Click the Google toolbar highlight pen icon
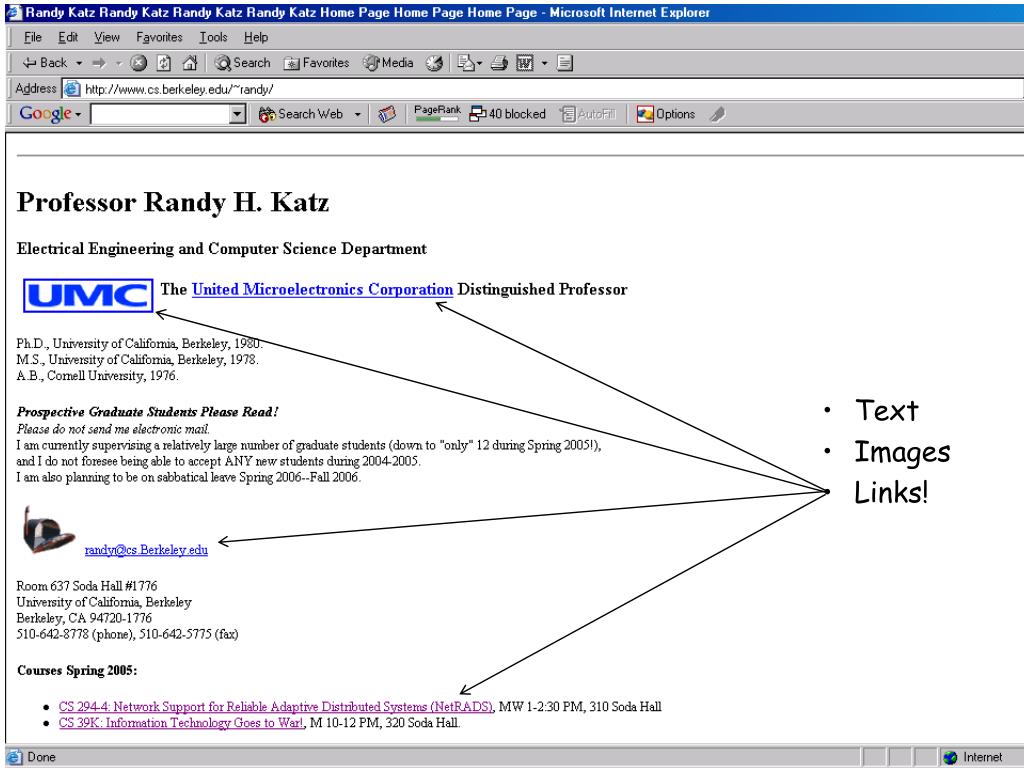The image size is (1024, 768). point(718,114)
